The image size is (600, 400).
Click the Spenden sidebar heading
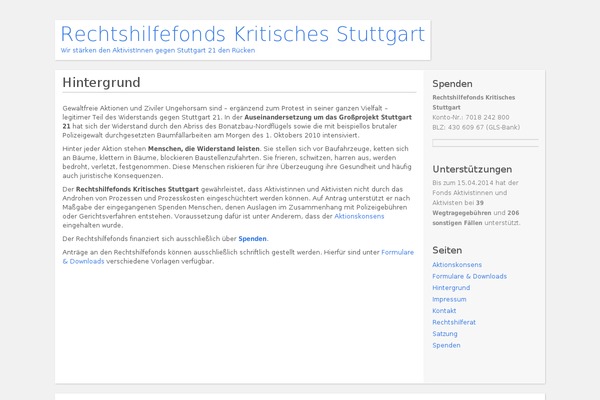click(x=452, y=84)
